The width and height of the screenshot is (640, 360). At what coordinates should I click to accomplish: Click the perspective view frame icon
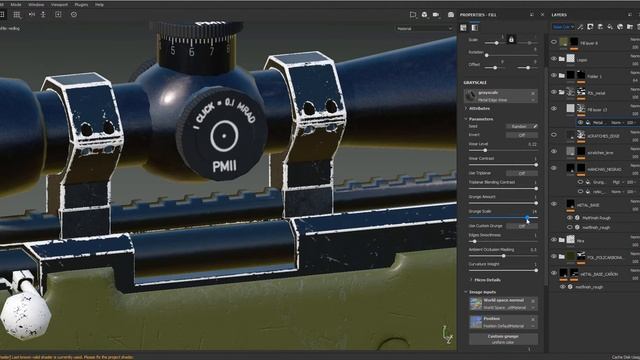(x=413, y=15)
